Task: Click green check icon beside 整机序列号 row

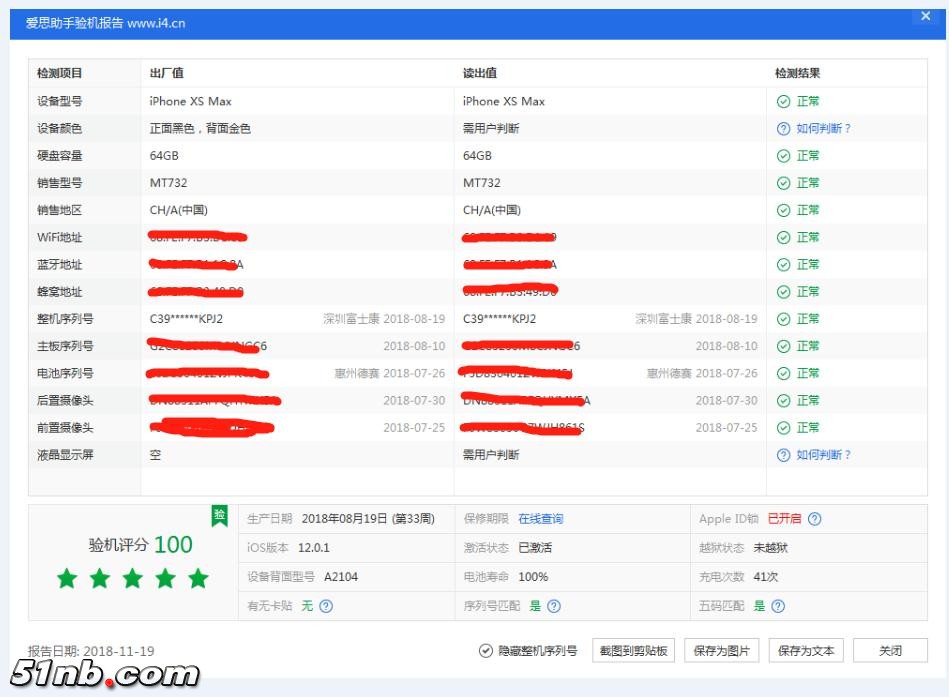Action: tap(784, 318)
